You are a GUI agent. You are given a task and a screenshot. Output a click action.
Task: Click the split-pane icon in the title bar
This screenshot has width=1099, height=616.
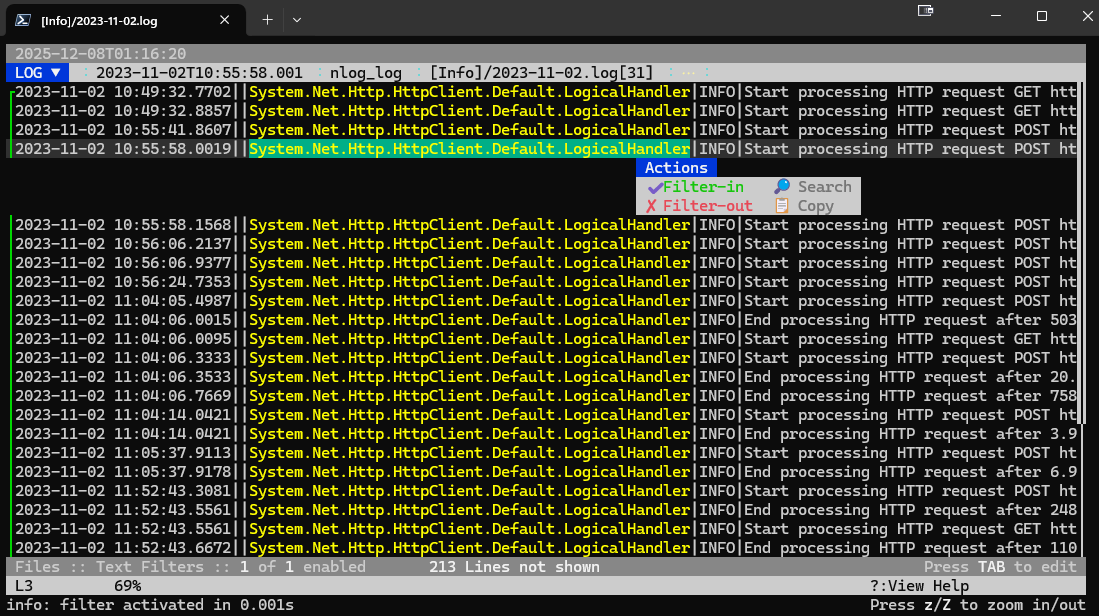pos(925,12)
